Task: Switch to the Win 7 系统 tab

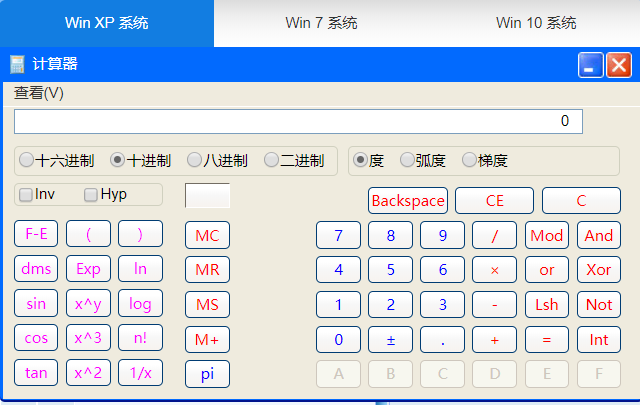Action: click(x=321, y=23)
